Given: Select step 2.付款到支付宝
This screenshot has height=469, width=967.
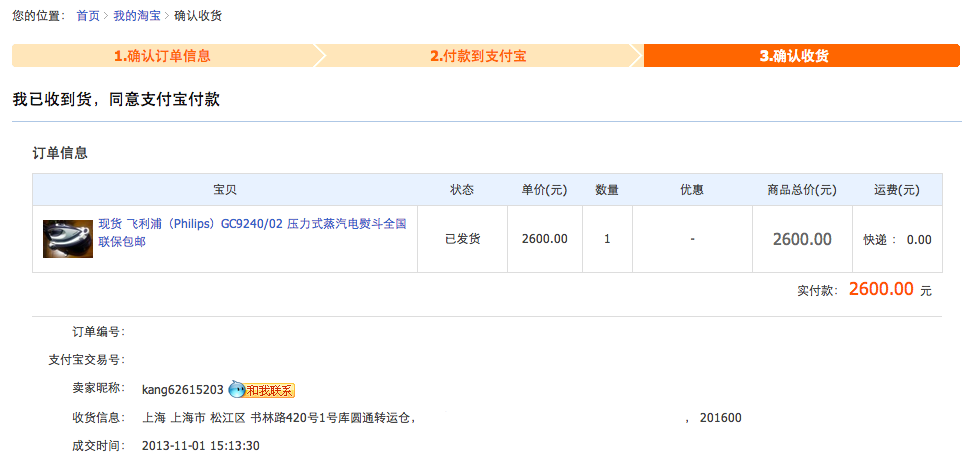Looking at the screenshot, I should coord(479,56).
